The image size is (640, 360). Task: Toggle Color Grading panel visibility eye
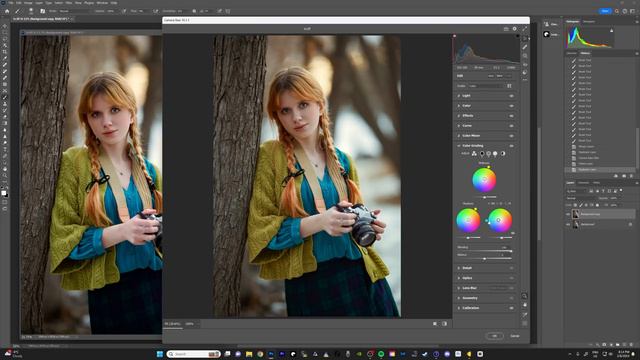[x=511, y=146]
